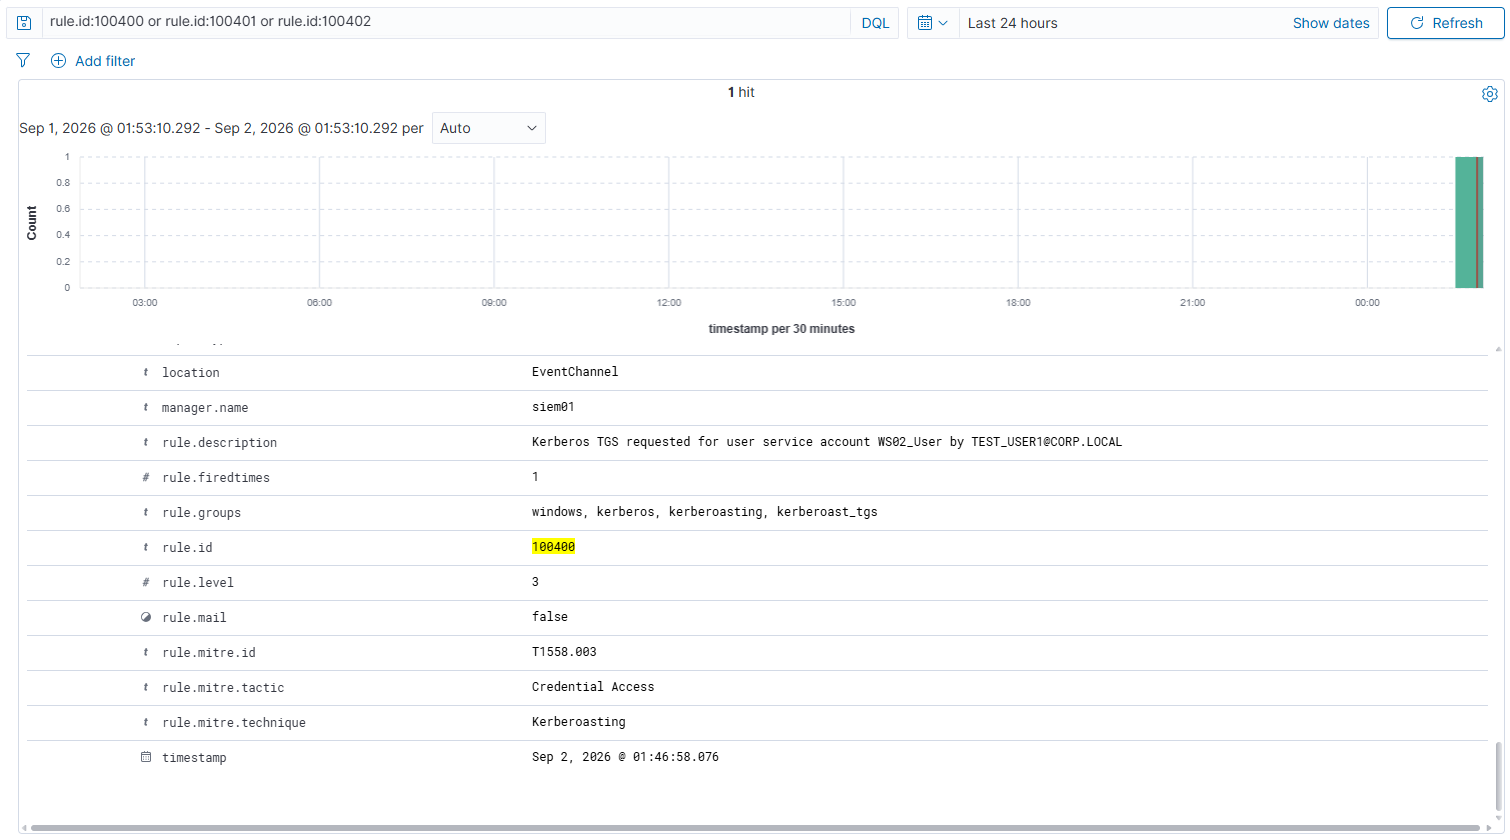The height and width of the screenshot is (840, 1510).
Task: Click the number type icon for rule.firedtimes
Action: (x=146, y=478)
